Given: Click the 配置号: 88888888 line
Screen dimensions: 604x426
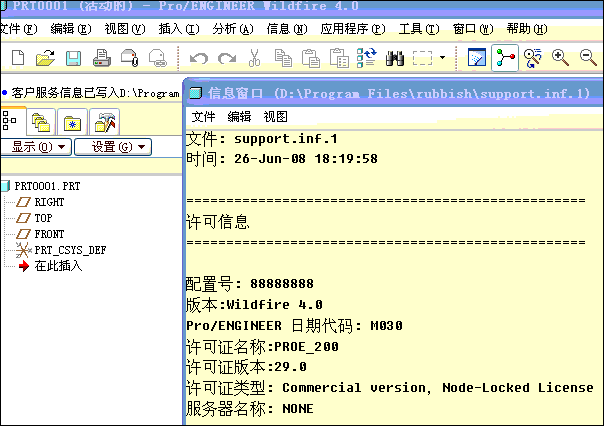Looking at the screenshot, I should tap(250, 284).
